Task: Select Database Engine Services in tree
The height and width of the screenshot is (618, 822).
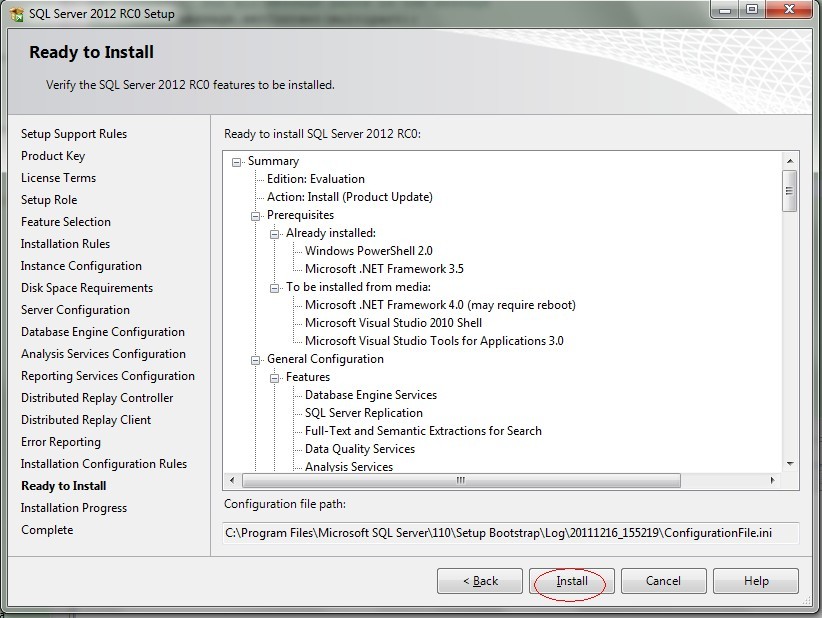Action: pyautogui.click(x=370, y=395)
